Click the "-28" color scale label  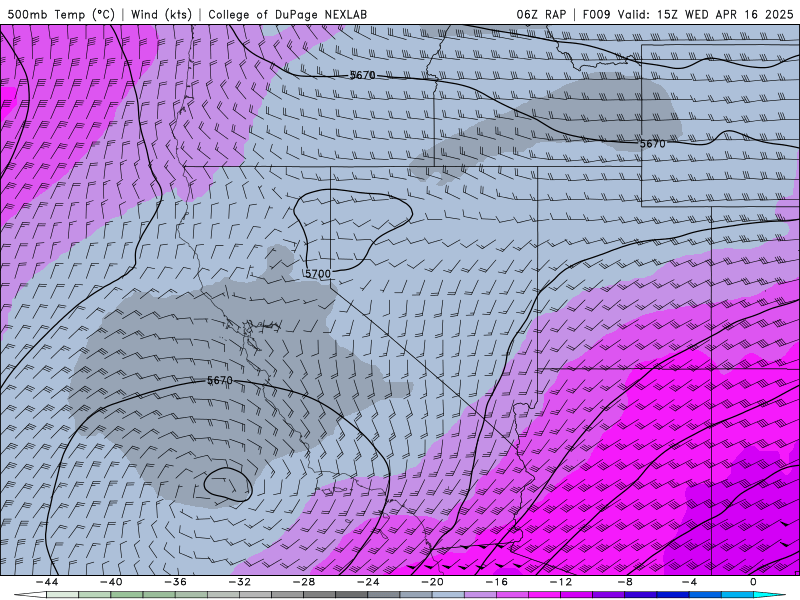(304, 582)
